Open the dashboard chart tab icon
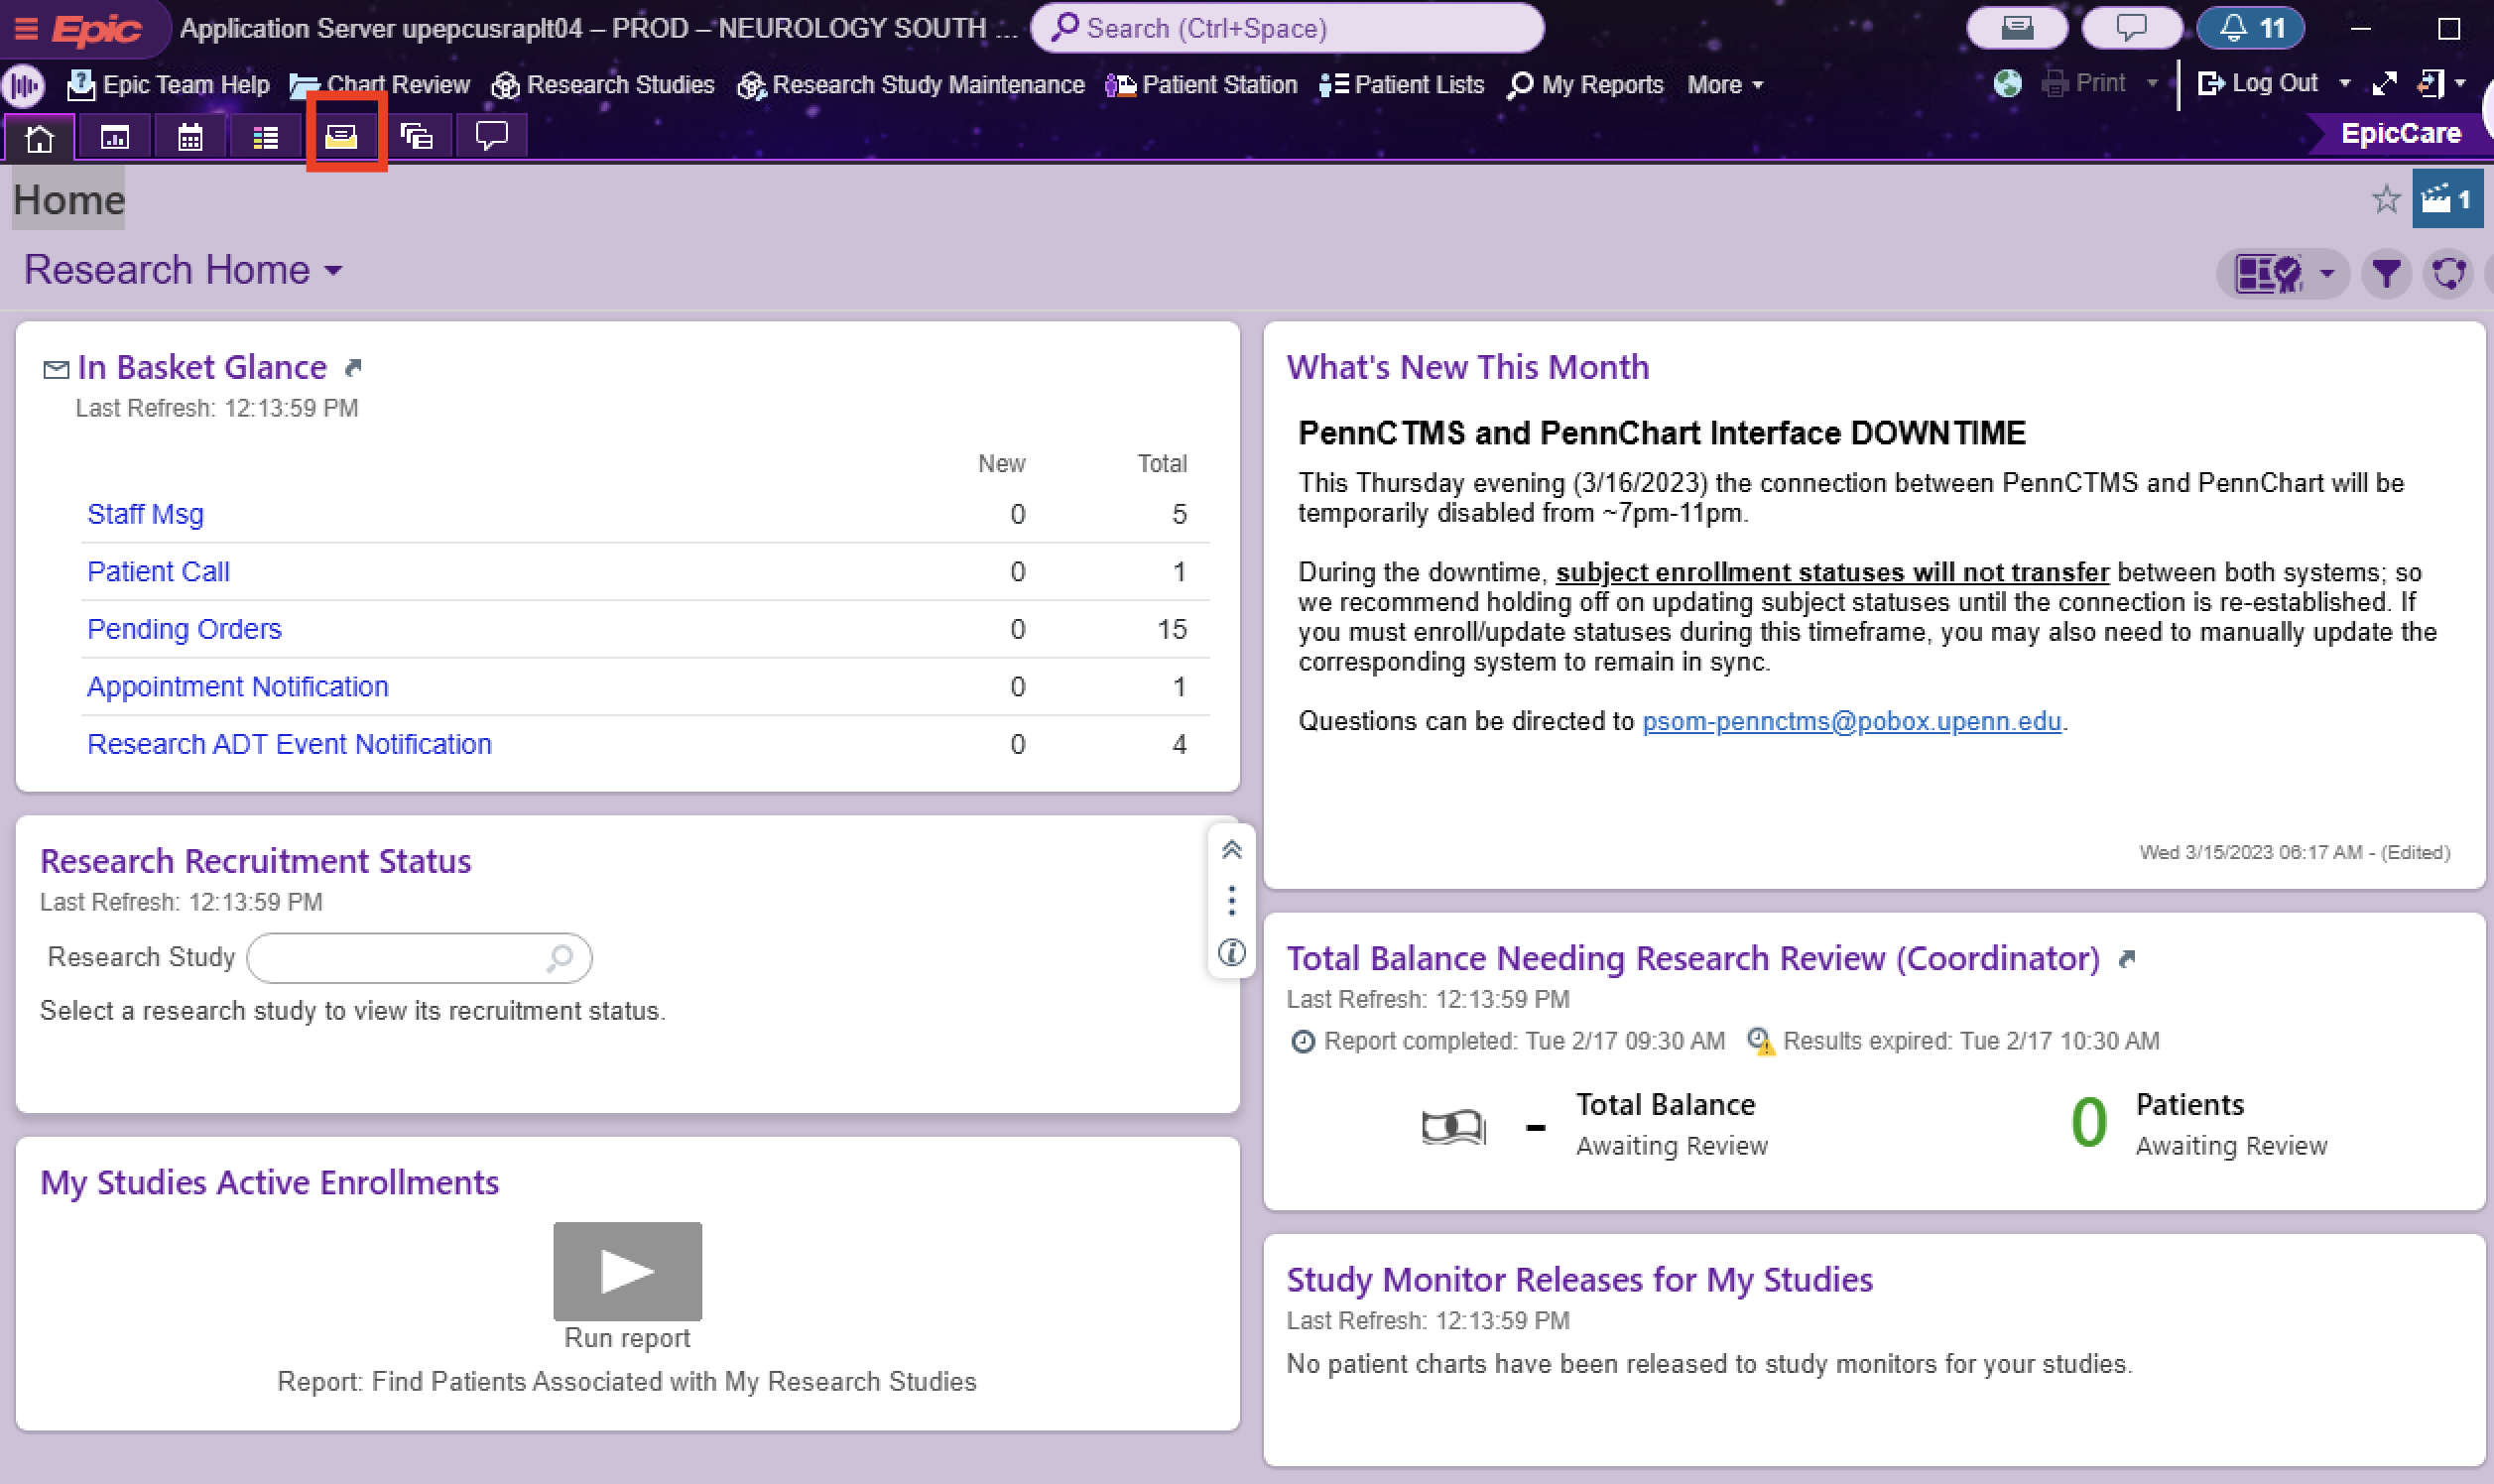Viewport: 2494px width, 1484px height. pos(115,137)
